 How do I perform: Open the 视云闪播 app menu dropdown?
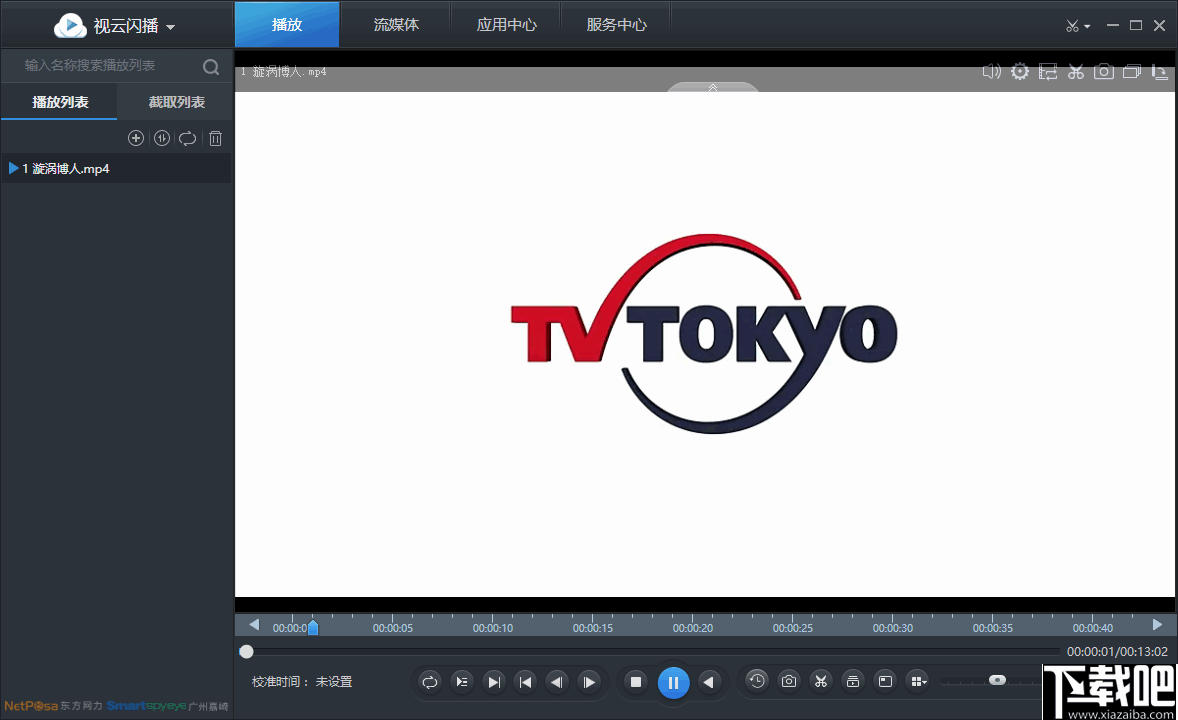(x=171, y=27)
